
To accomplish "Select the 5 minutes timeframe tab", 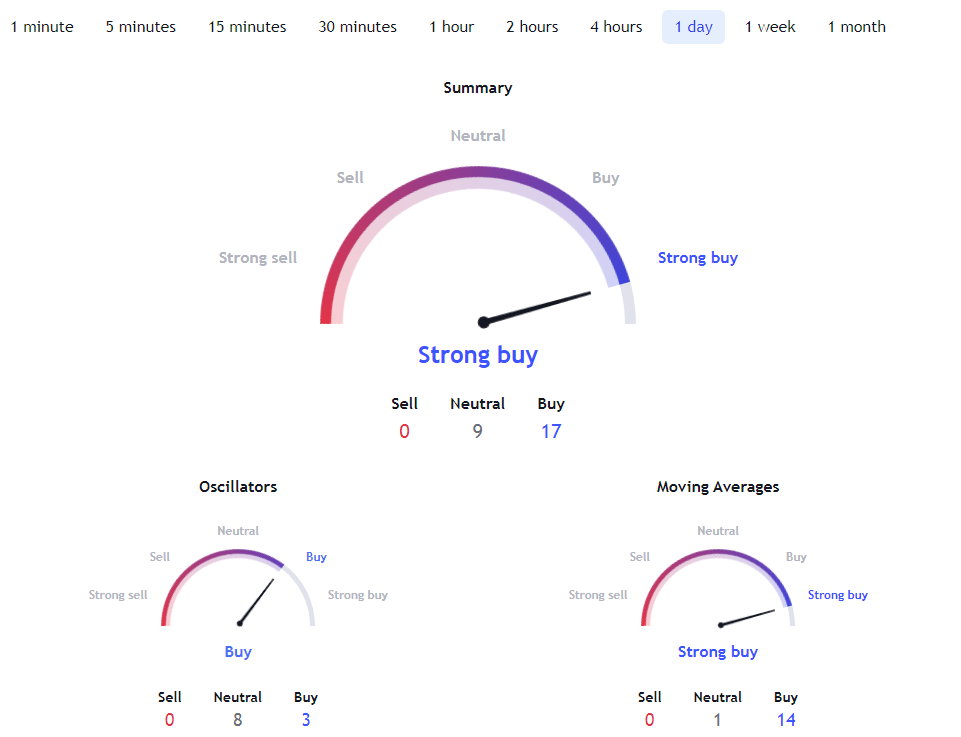I will click(x=141, y=27).
